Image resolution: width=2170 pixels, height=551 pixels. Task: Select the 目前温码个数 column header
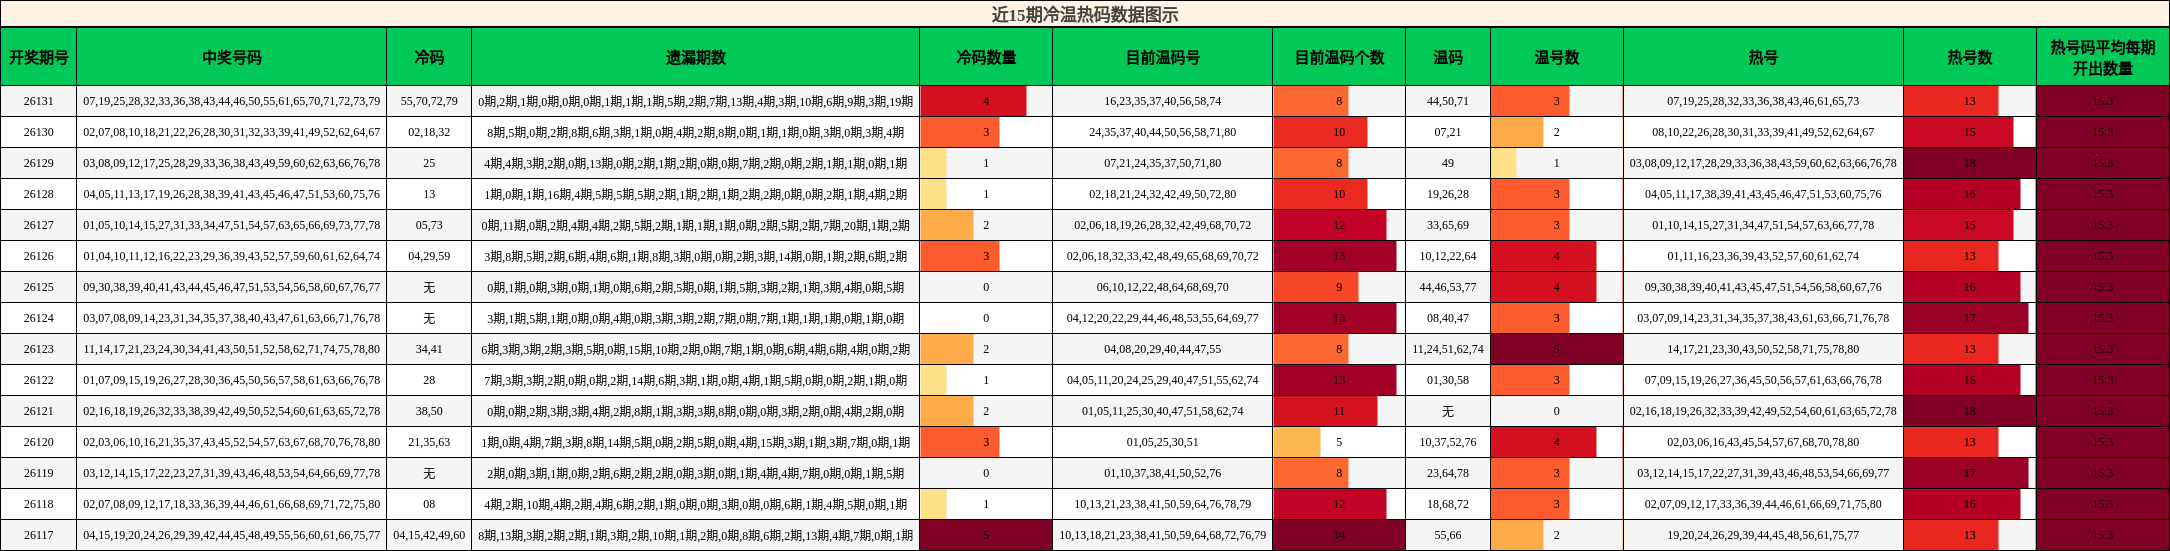coord(1339,57)
